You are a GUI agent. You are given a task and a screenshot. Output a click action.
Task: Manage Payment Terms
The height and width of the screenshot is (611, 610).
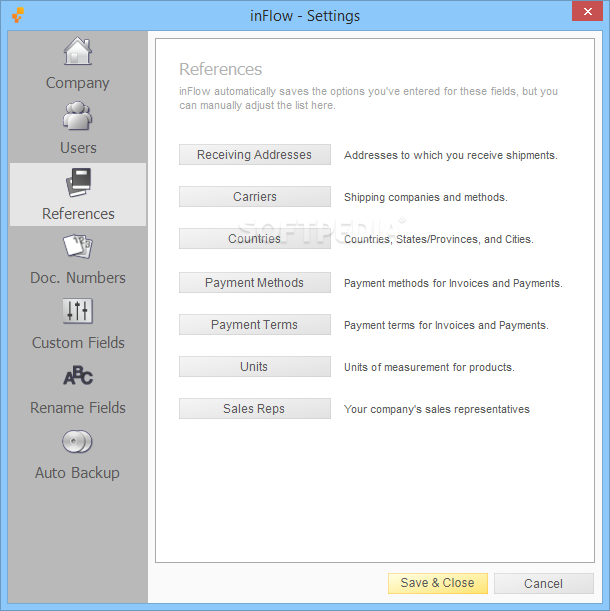[255, 325]
